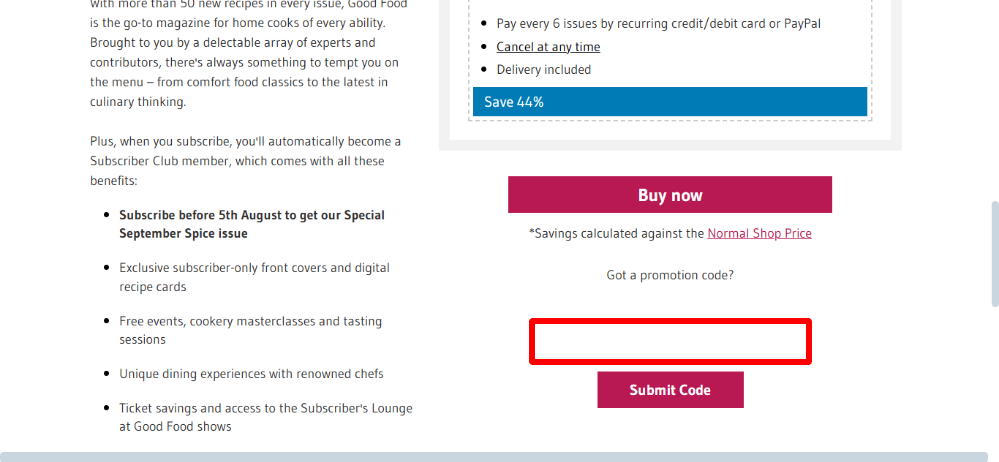The width and height of the screenshot is (999, 462).
Task: Click the Special September Spice issue bullet
Action: [251, 224]
